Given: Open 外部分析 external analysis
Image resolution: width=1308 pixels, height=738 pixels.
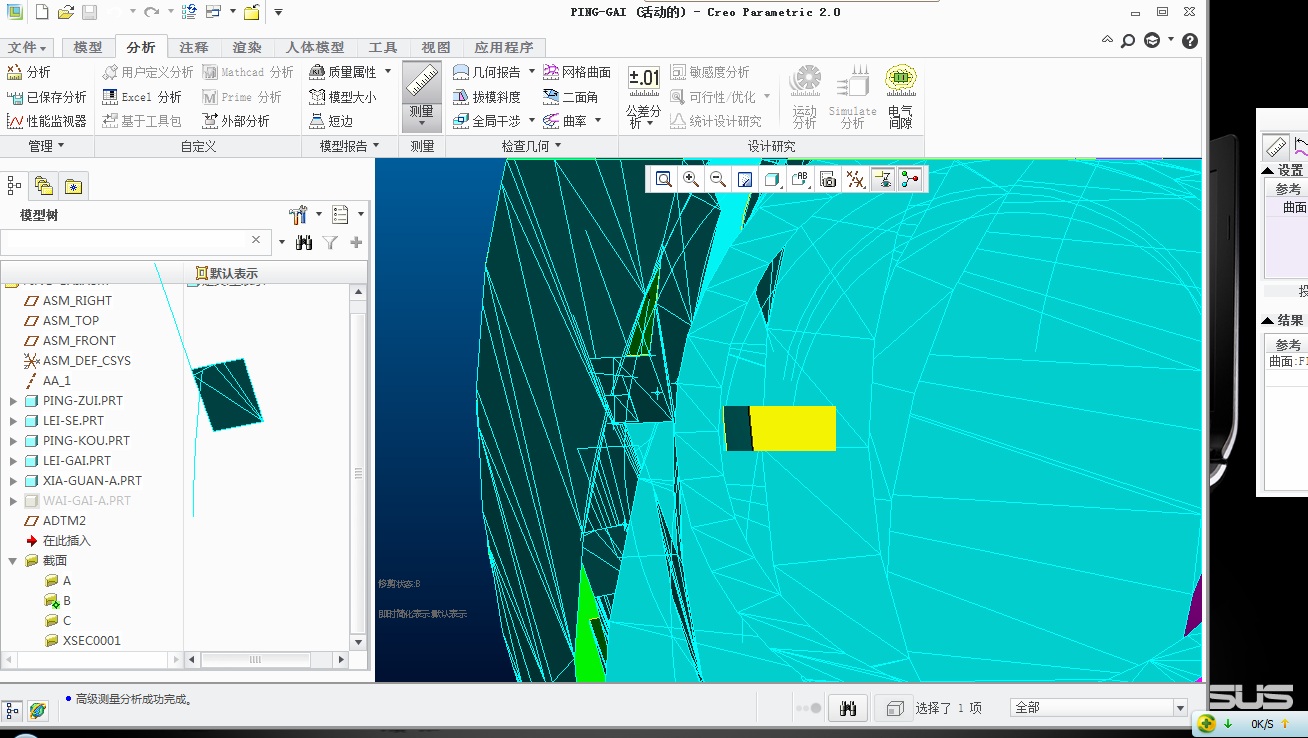Looking at the screenshot, I should 235,121.
